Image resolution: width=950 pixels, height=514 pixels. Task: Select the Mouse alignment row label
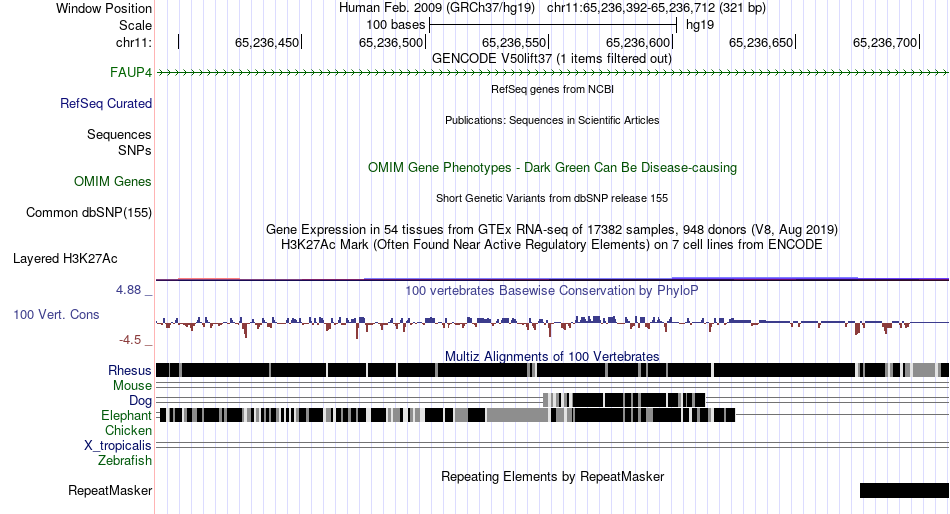pyautogui.click(x=132, y=386)
